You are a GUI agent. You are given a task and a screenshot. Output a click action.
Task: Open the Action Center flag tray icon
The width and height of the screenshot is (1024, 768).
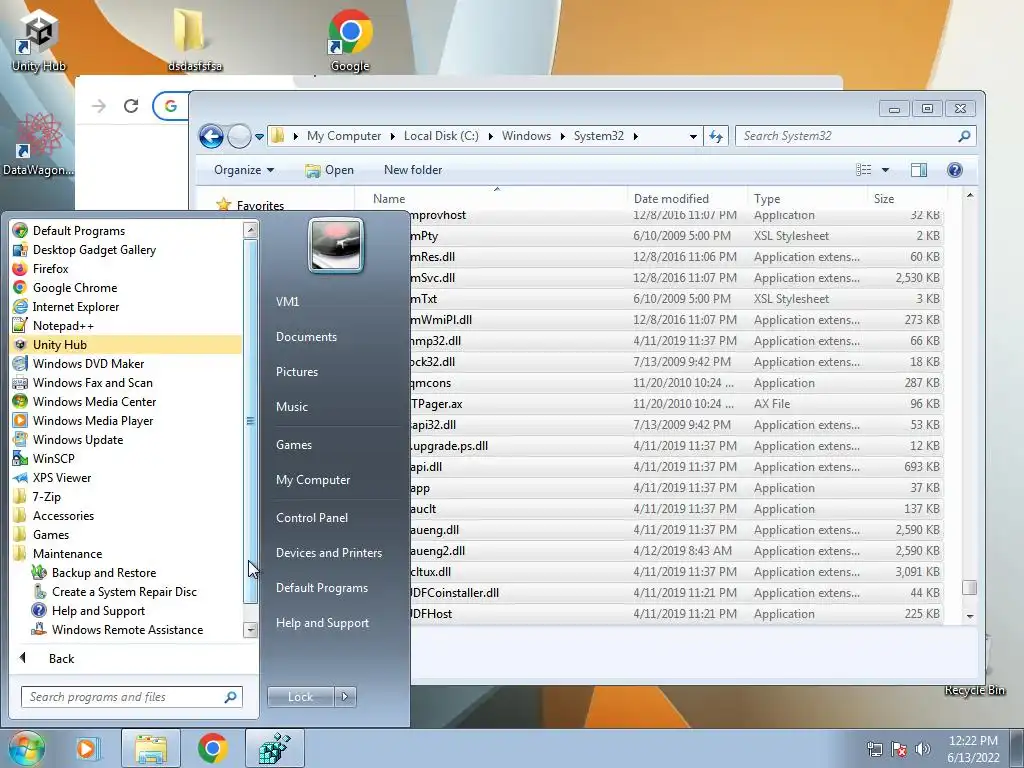tap(899, 749)
